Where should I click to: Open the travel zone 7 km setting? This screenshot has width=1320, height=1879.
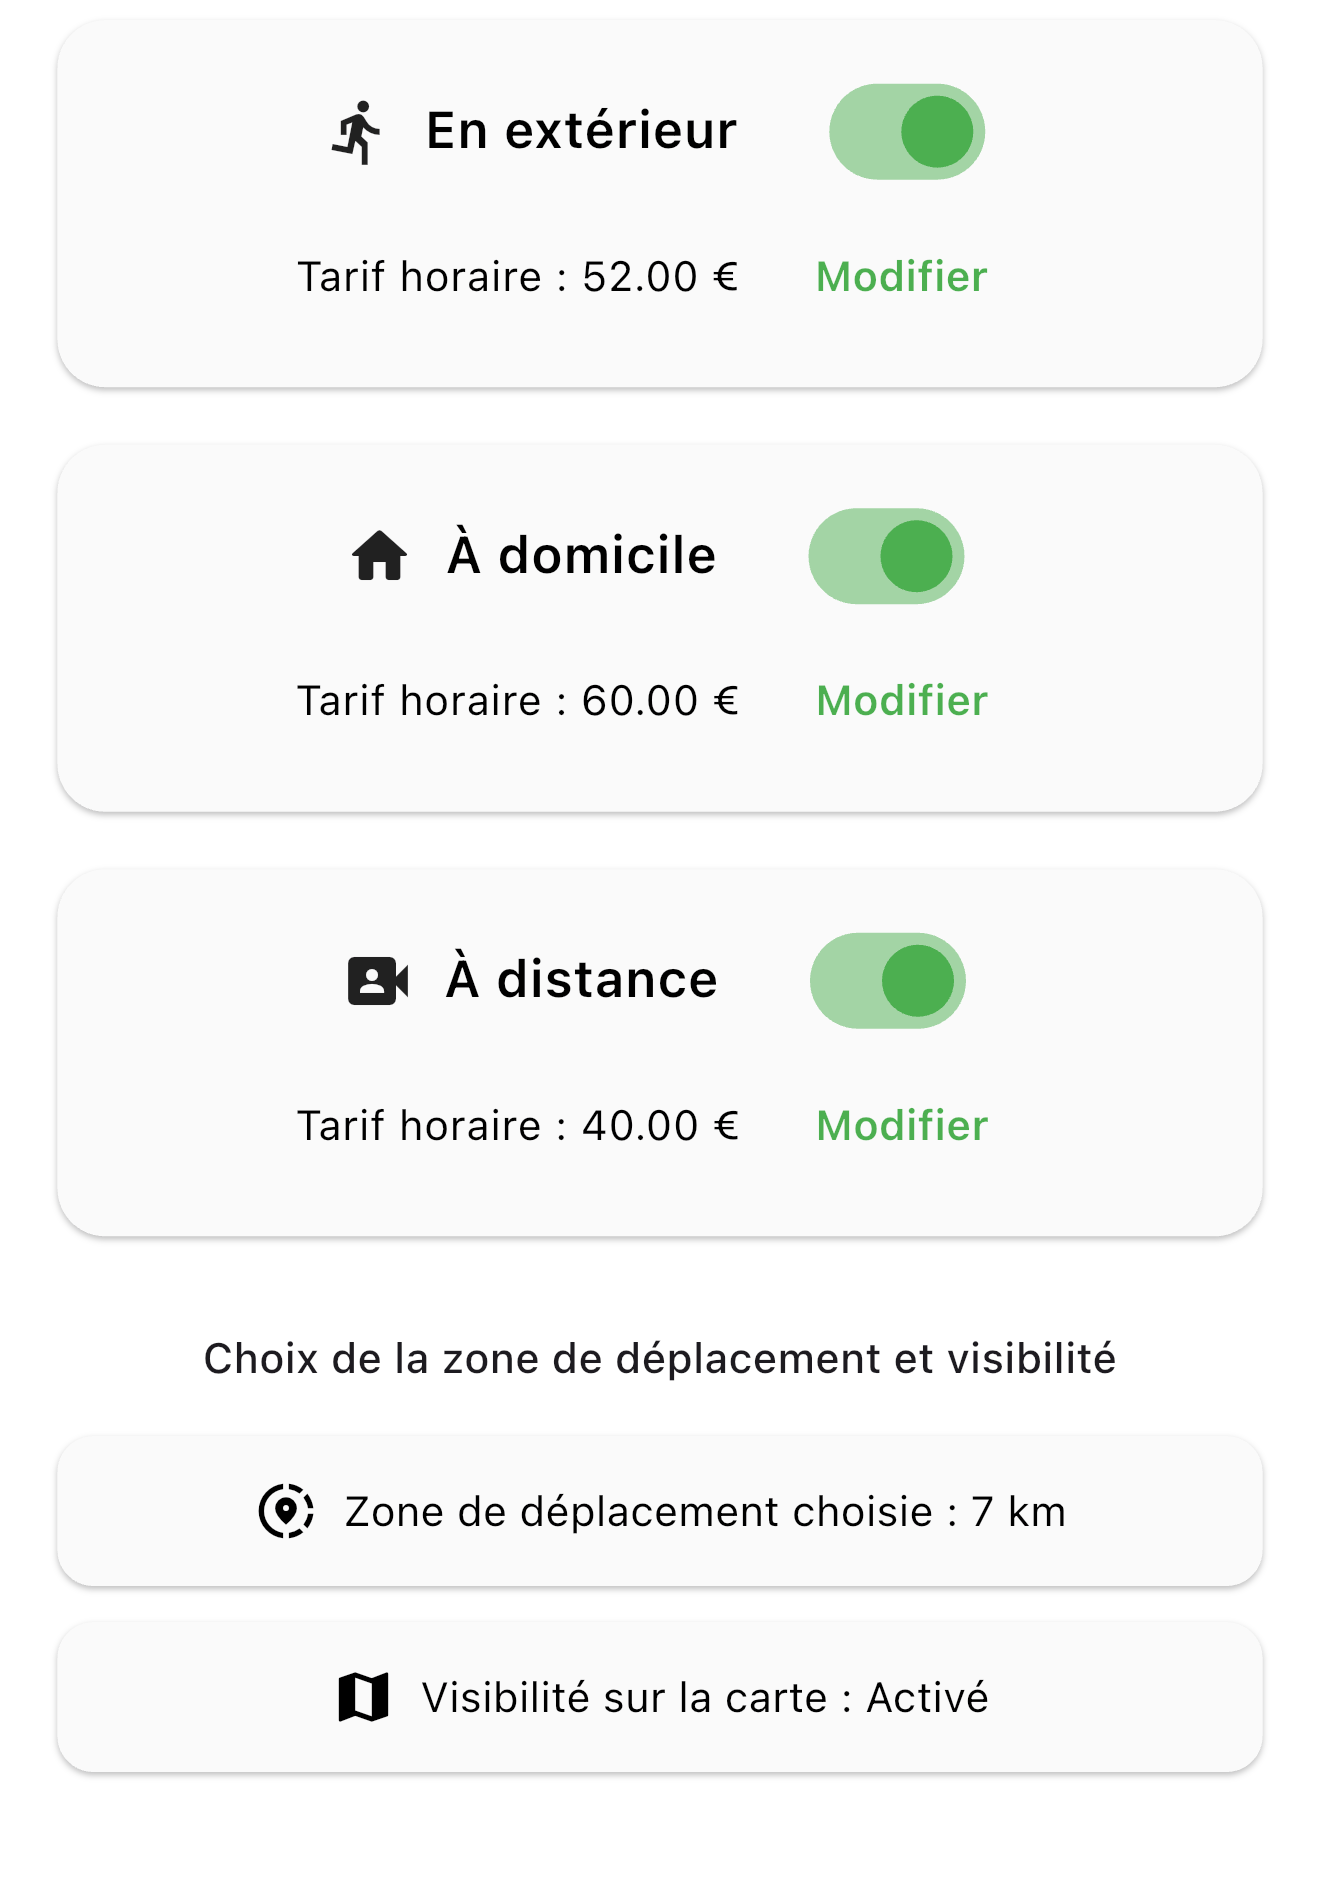pyautogui.click(x=704, y=1512)
